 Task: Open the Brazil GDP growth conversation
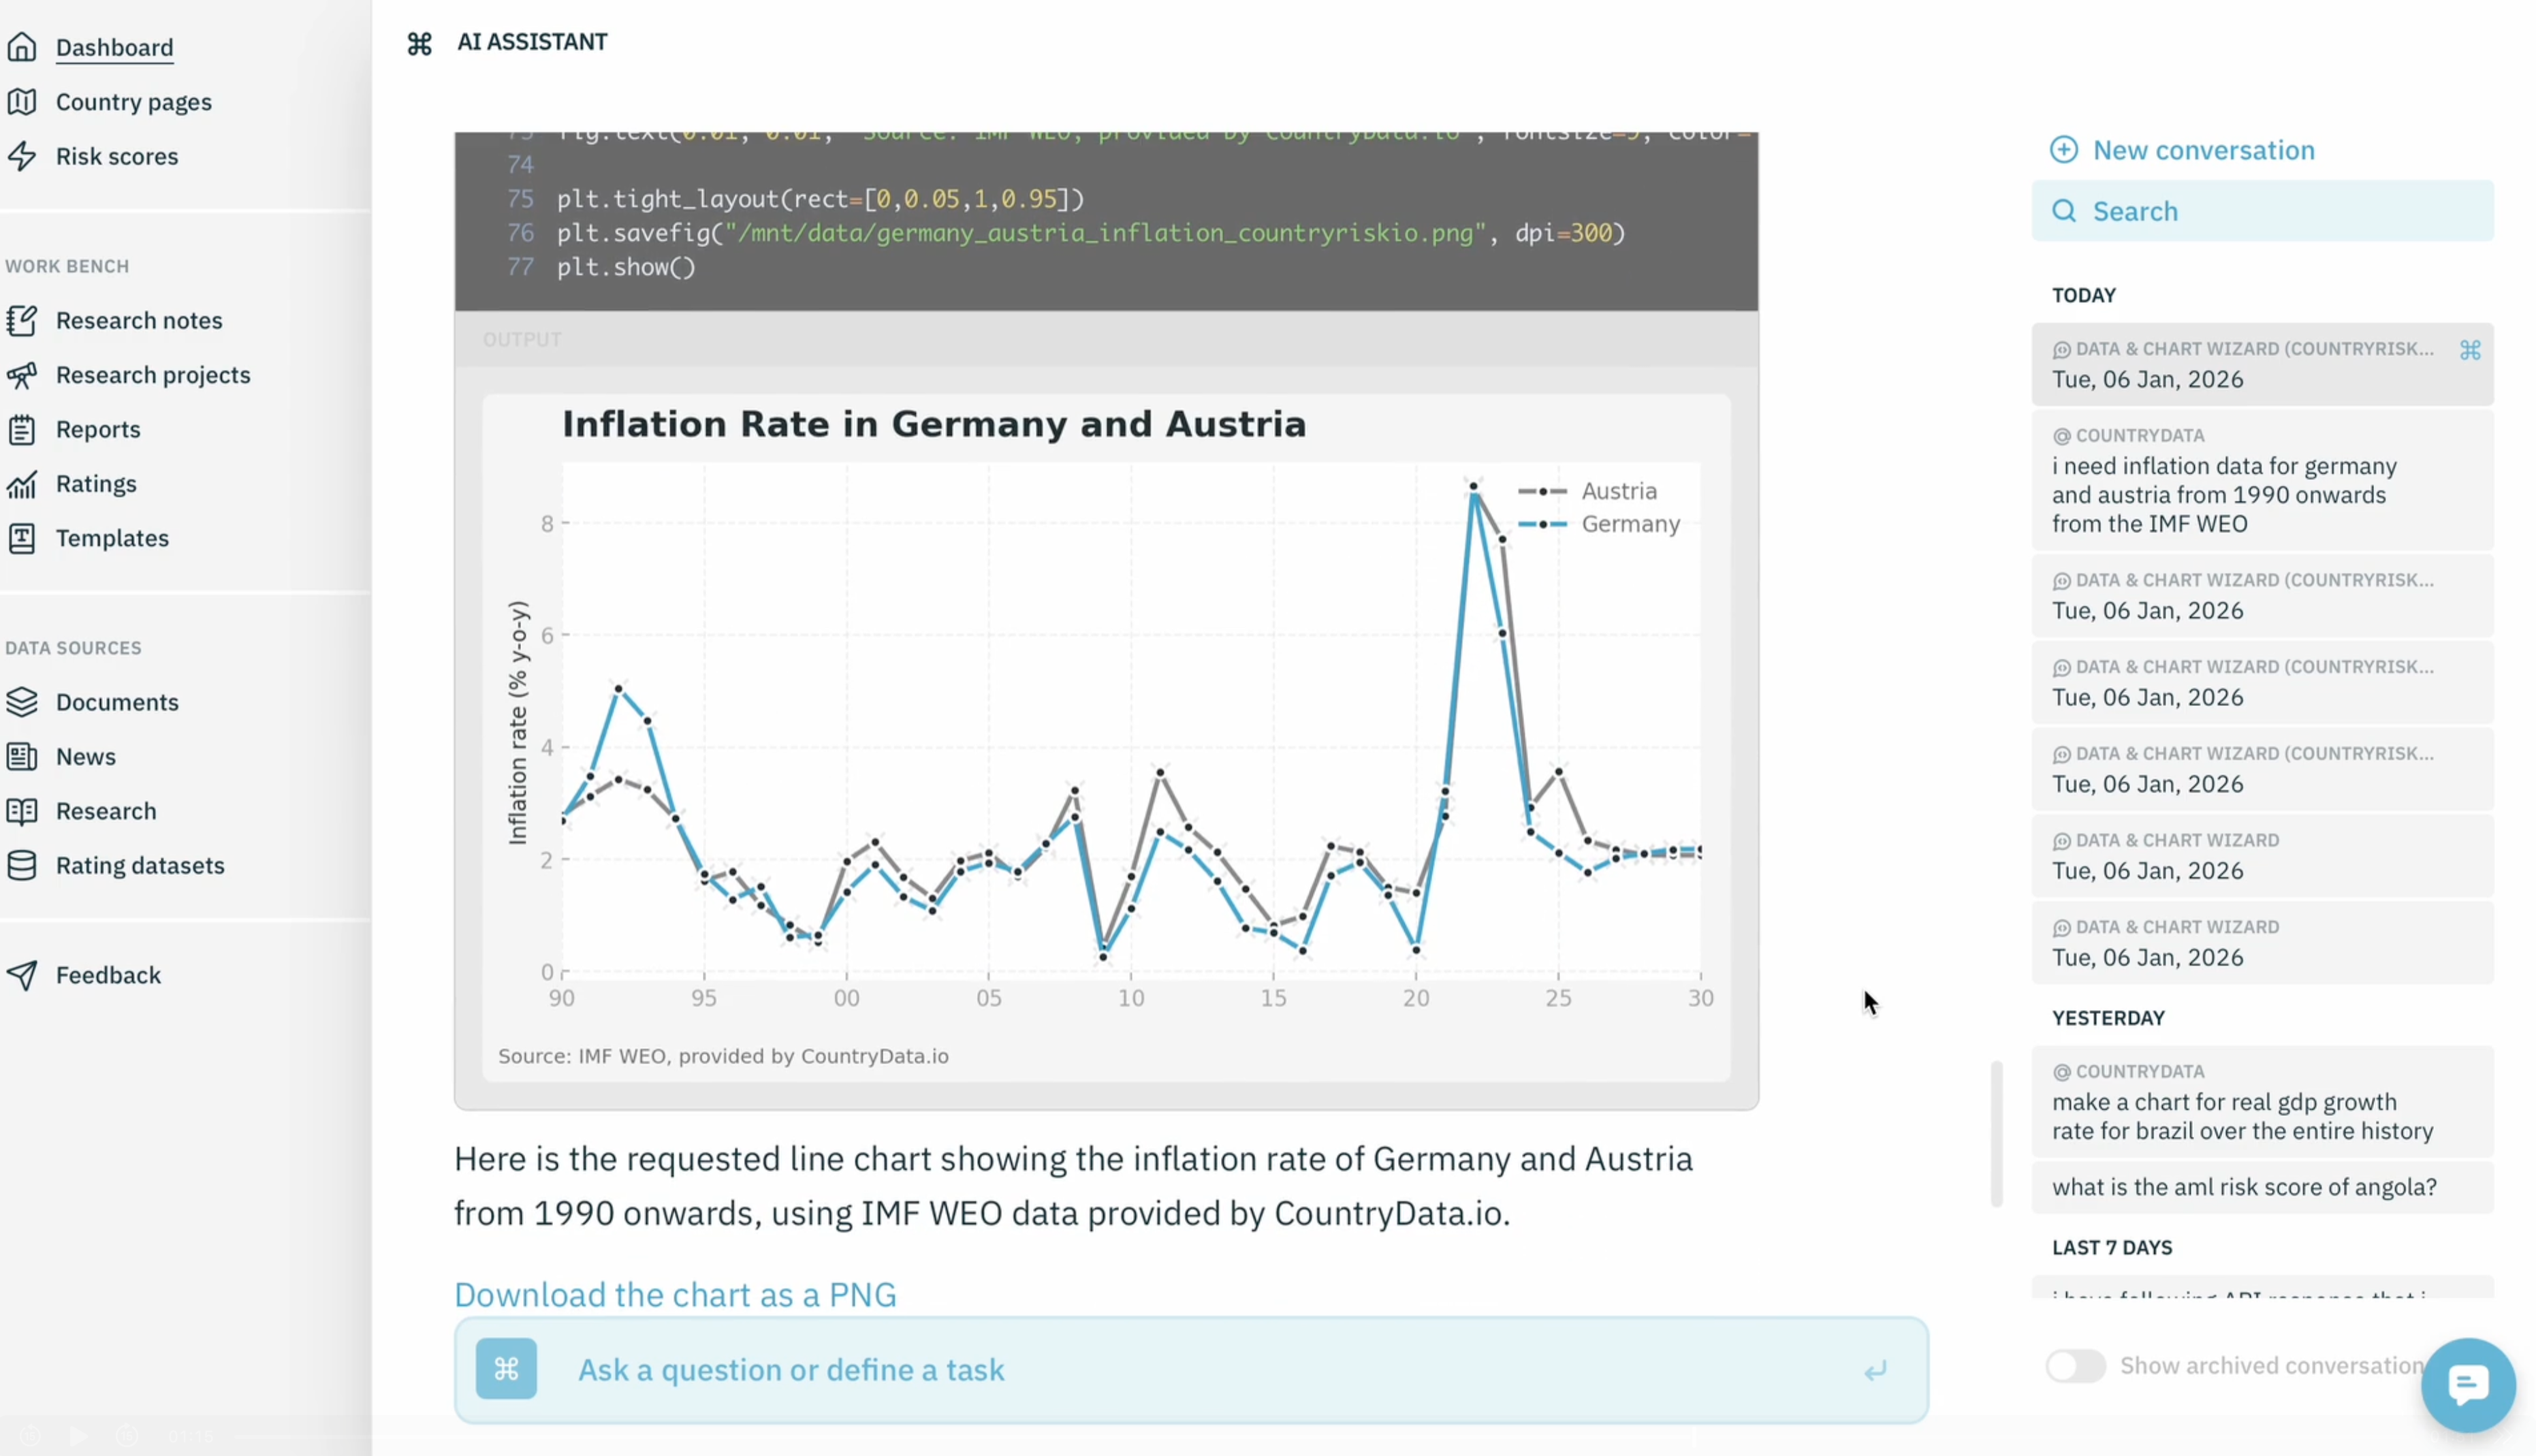2242,1115
